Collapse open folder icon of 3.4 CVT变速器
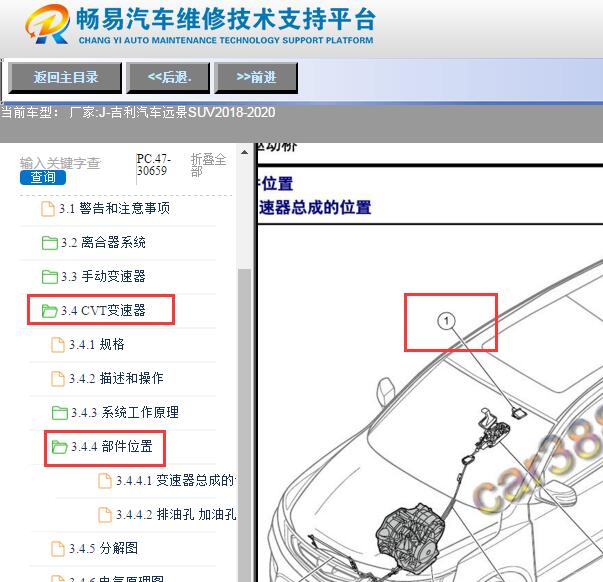603x582 pixels. point(50,310)
